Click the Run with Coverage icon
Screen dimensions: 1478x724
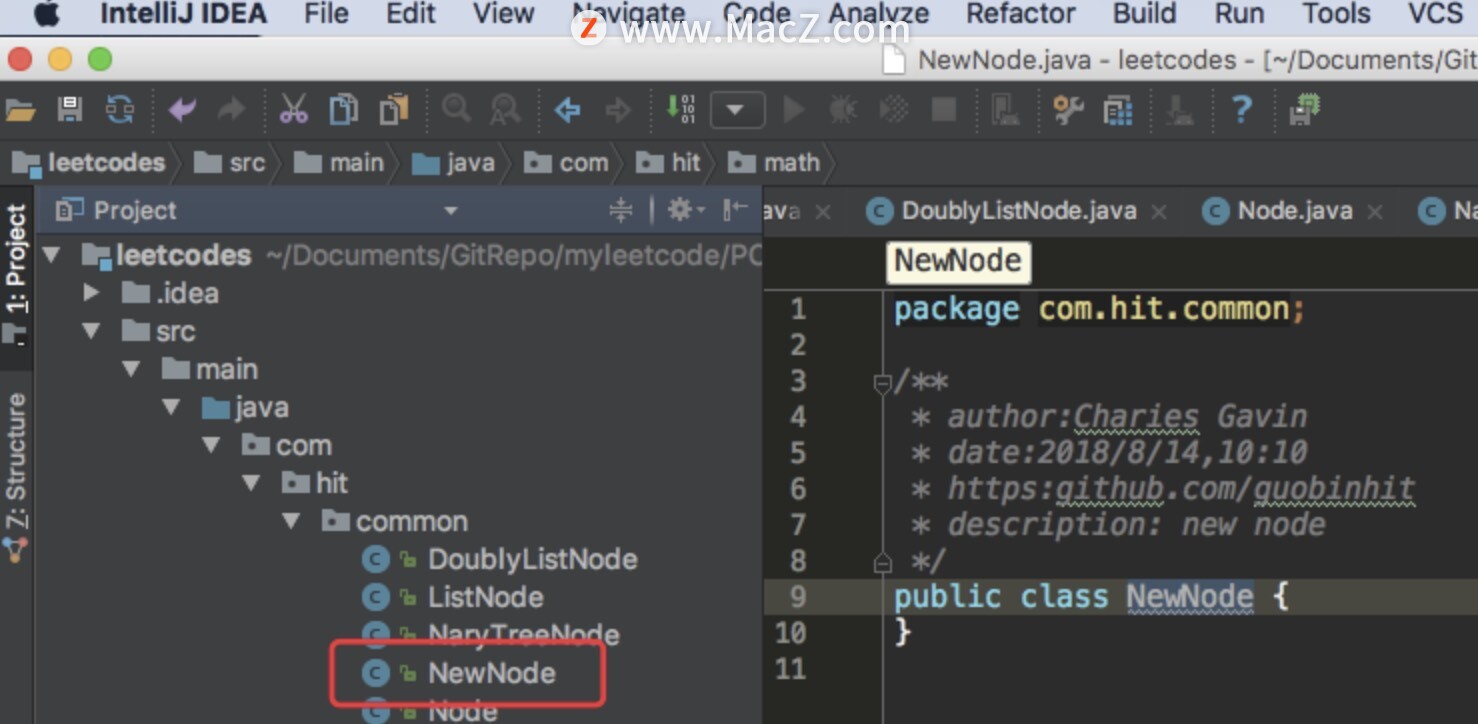[x=893, y=109]
